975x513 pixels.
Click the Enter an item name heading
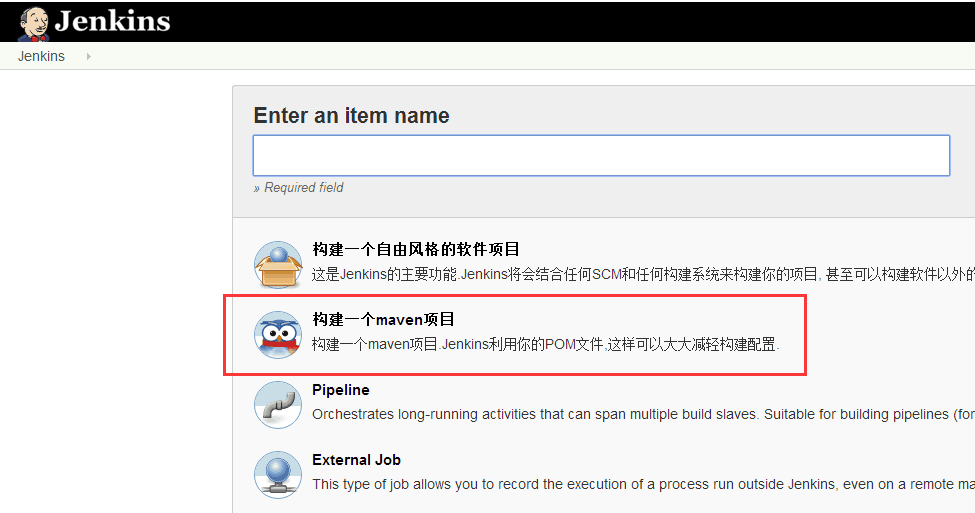point(351,116)
